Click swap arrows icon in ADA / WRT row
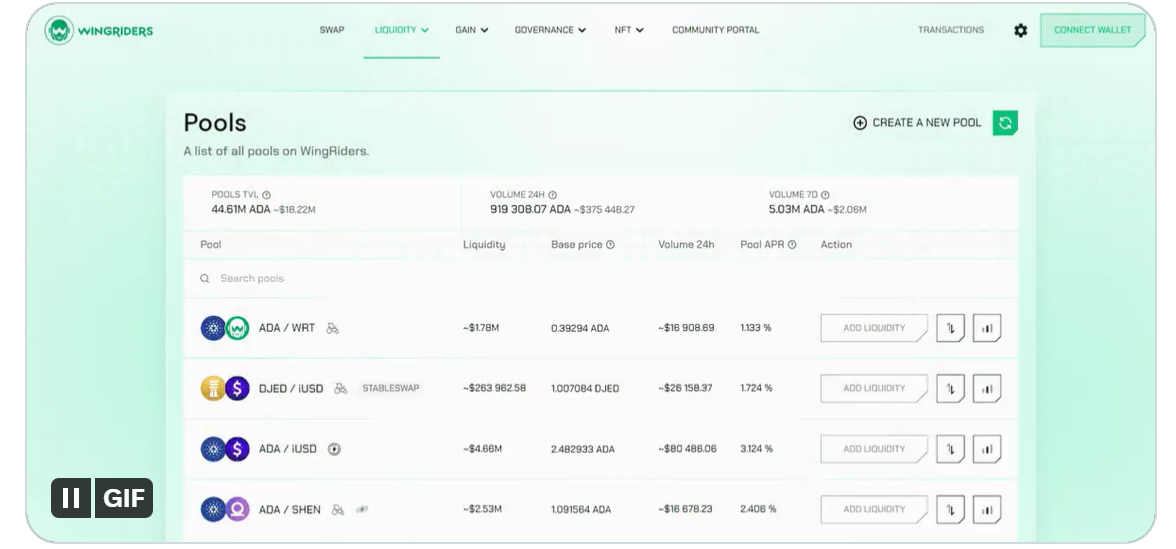 (950, 328)
